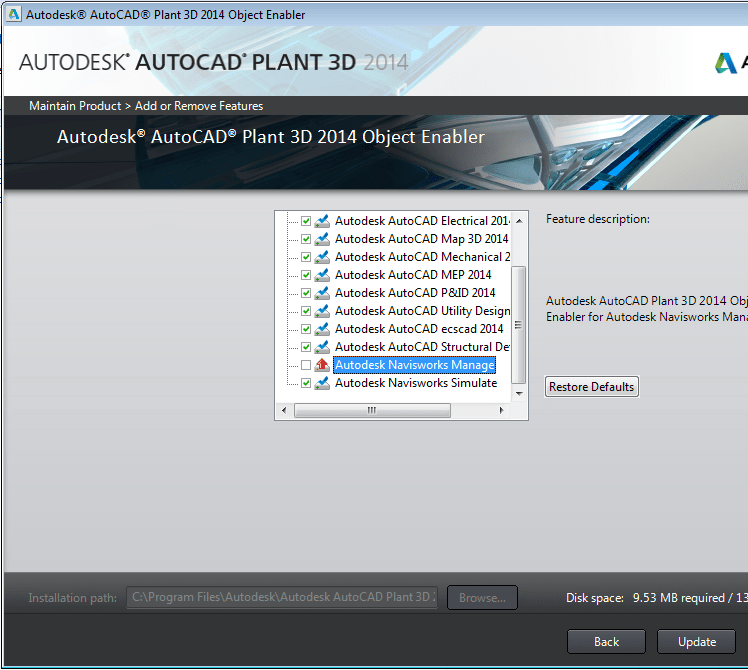
Task: Click the disabled Browse... button
Action: 482,597
